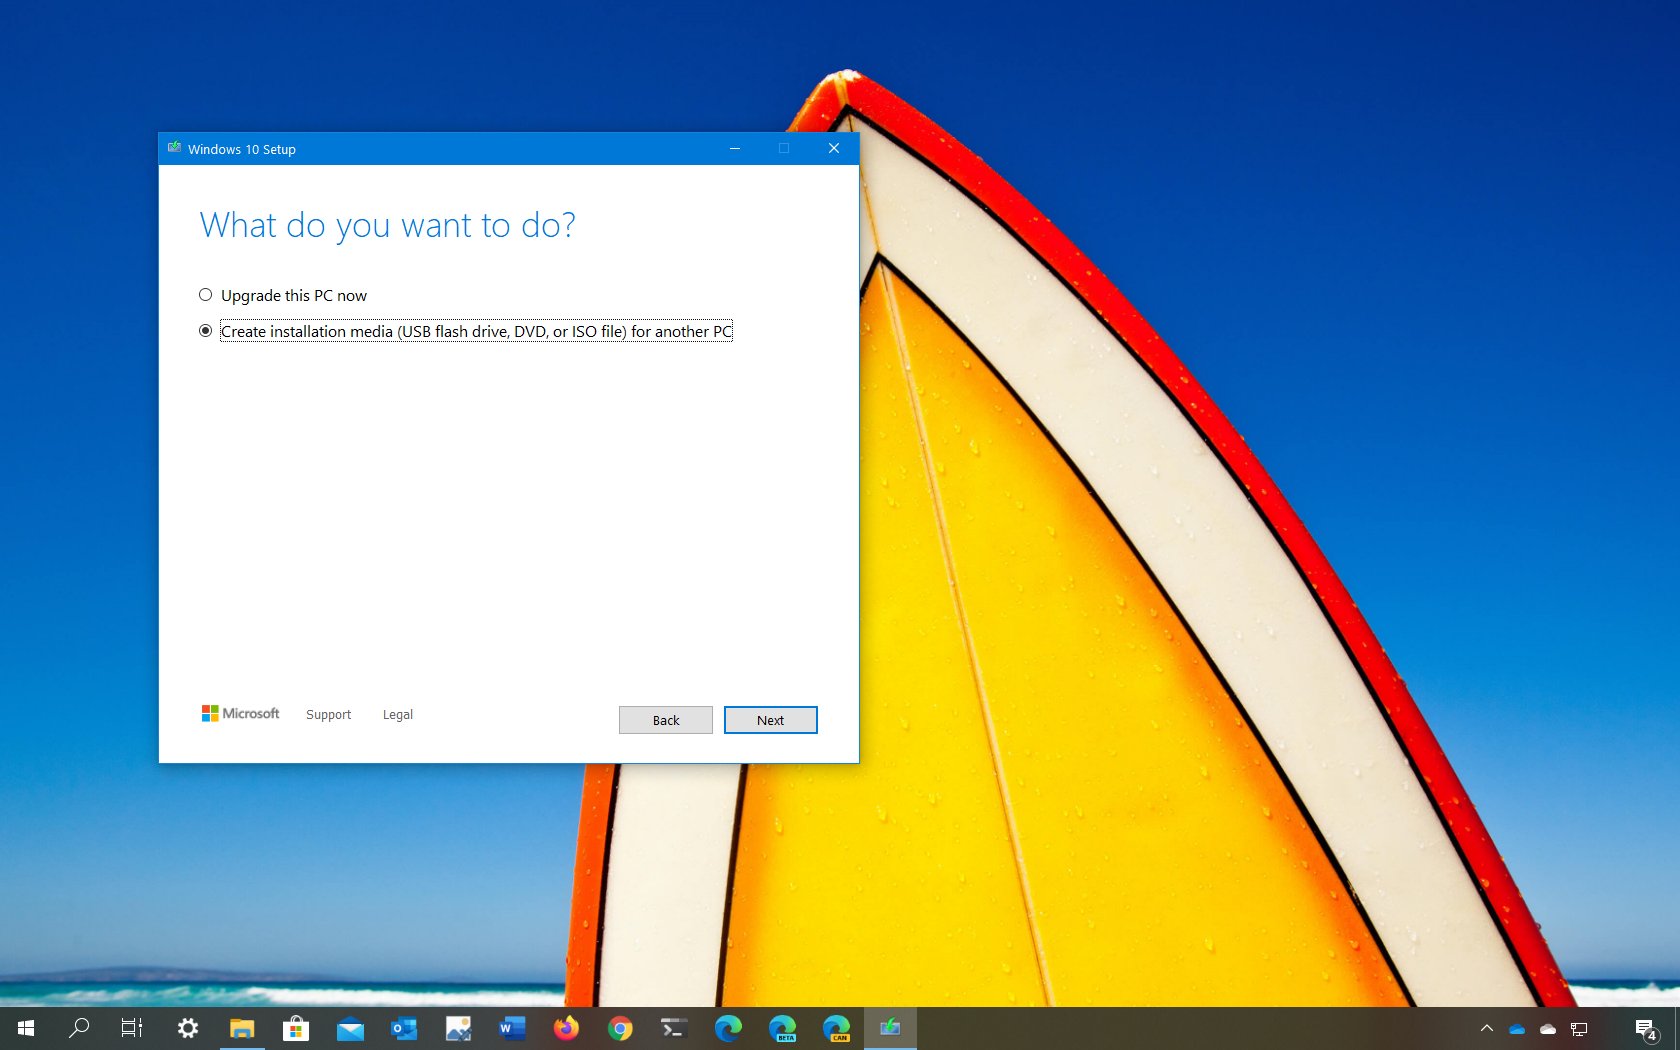
Task: Open the Legal link
Action: click(x=397, y=715)
